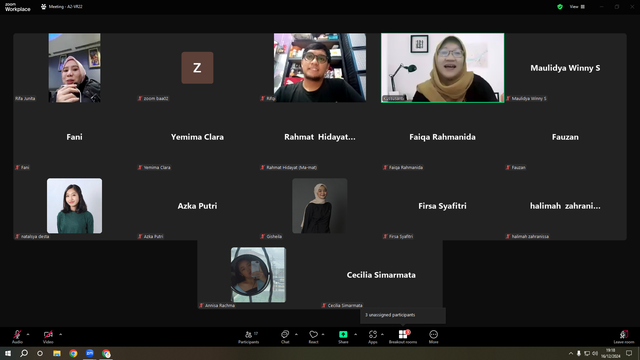Open File Explorer from taskbar
Image resolution: width=640 pixels, height=360 pixels.
coord(57,353)
